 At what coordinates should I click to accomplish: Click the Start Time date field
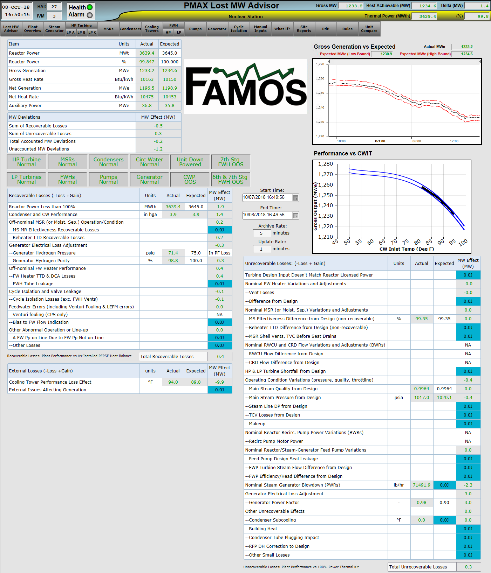pos(267,198)
